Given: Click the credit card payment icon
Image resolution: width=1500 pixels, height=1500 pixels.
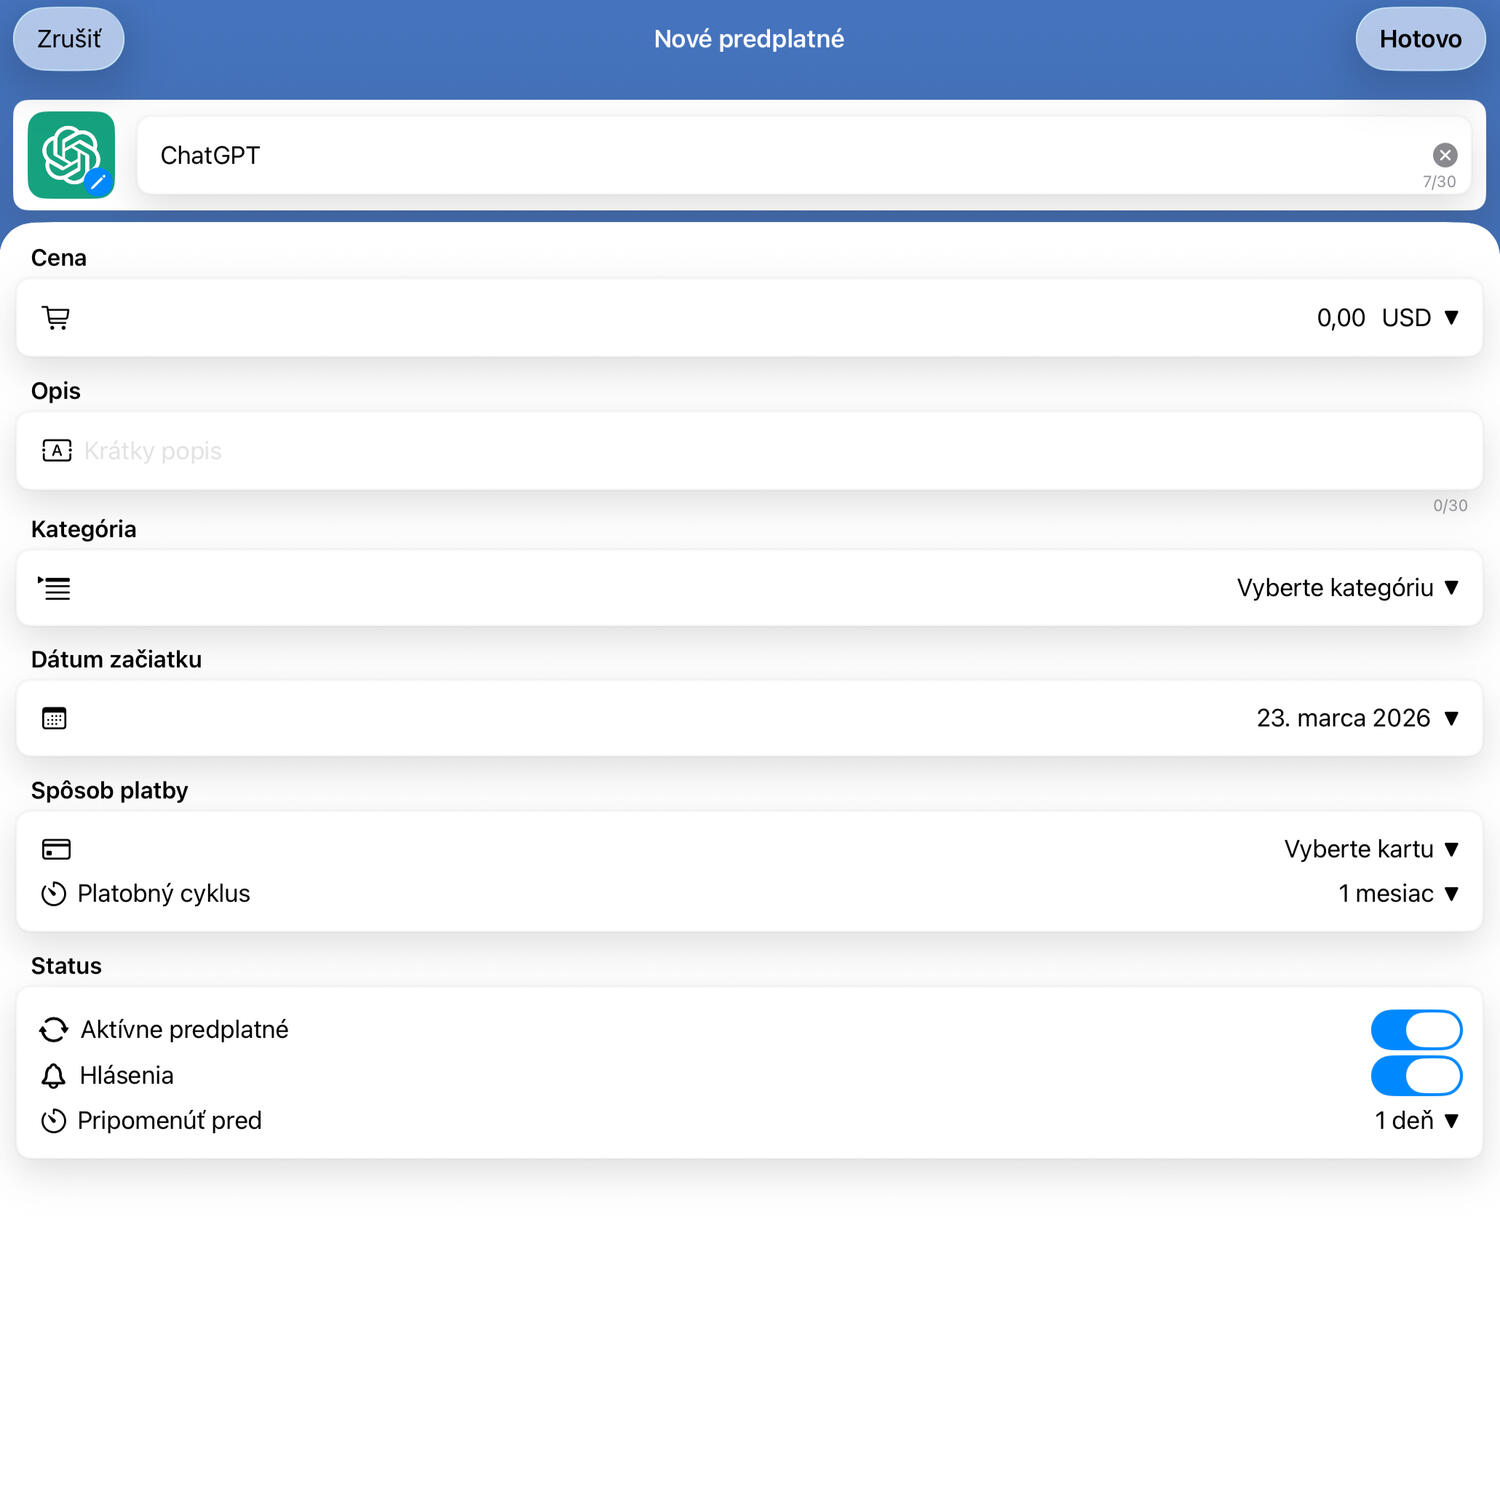Looking at the screenshot, I should [x=56, y=849].
